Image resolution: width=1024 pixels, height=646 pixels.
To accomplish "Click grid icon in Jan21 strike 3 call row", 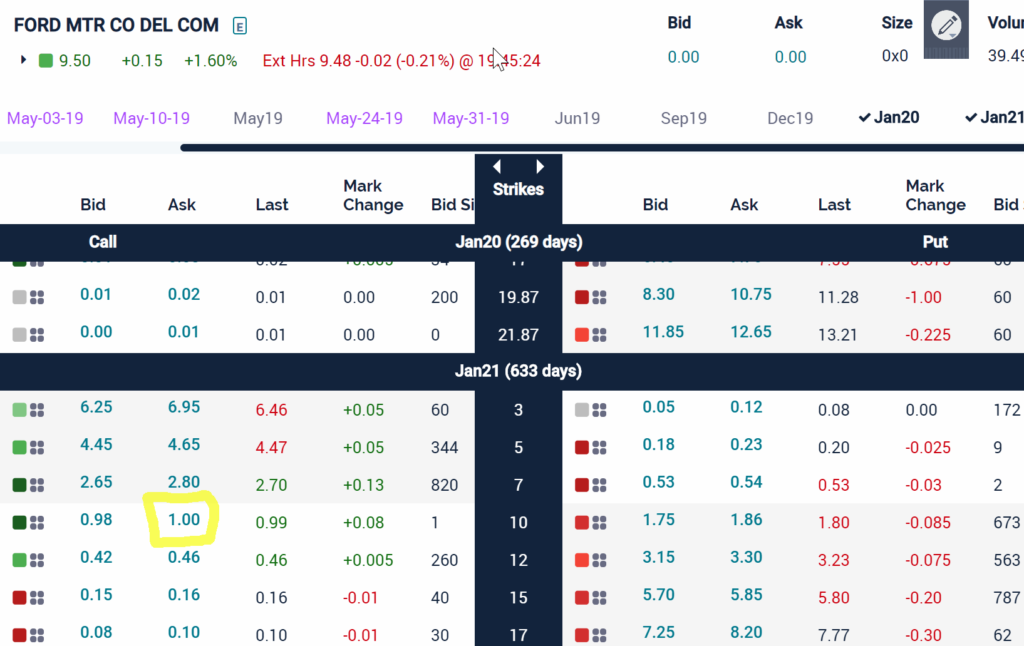I will (37, 410).
